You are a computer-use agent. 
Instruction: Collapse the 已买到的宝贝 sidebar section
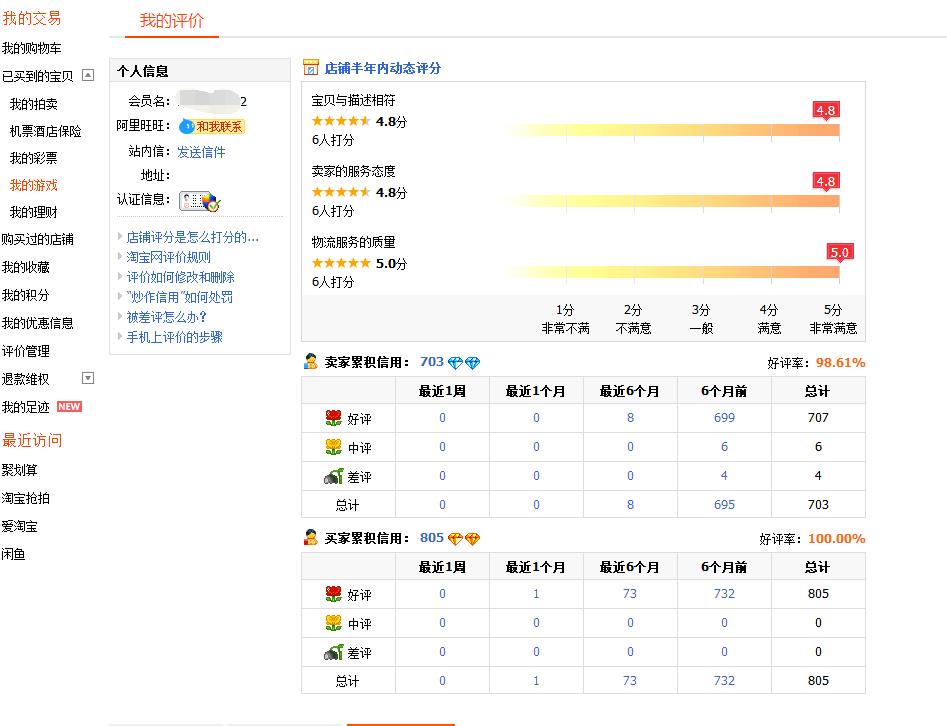88,75
